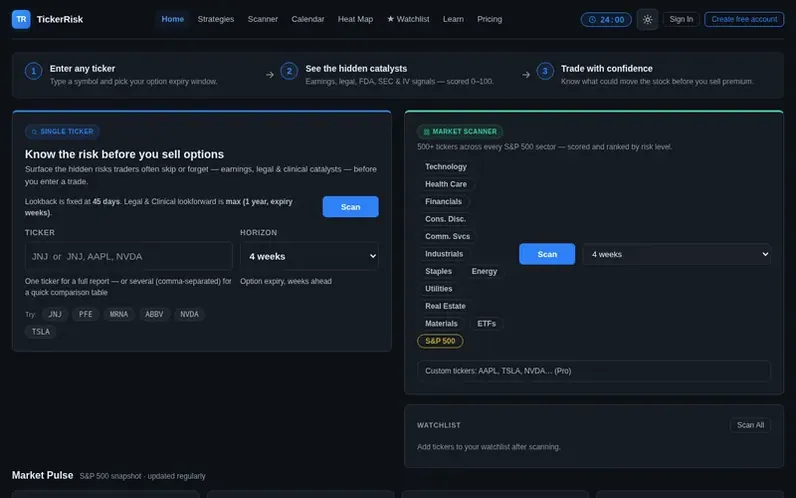
Task: Toggle the Materials sector chip
Action: 441,323
